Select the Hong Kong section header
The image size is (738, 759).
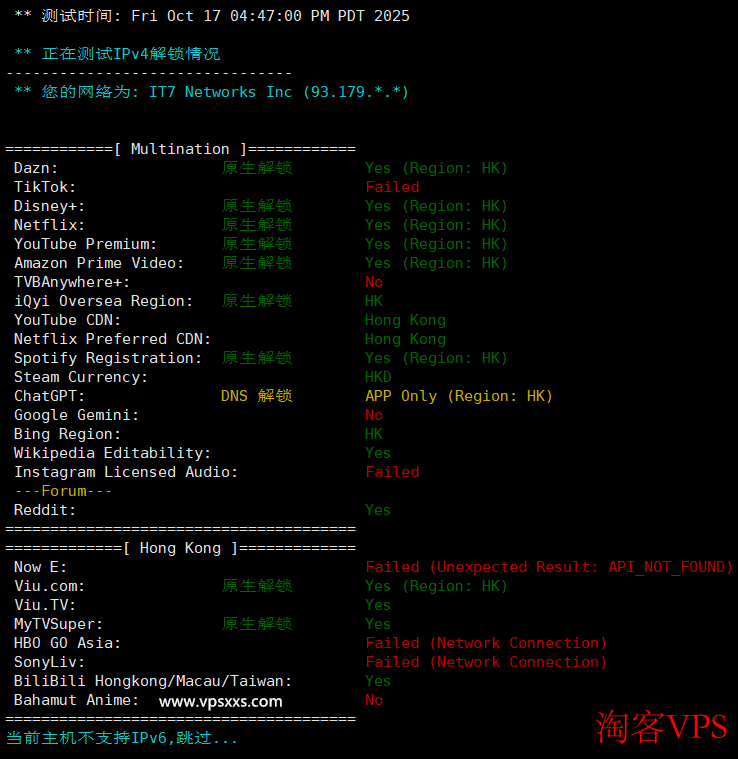(180, 548)
